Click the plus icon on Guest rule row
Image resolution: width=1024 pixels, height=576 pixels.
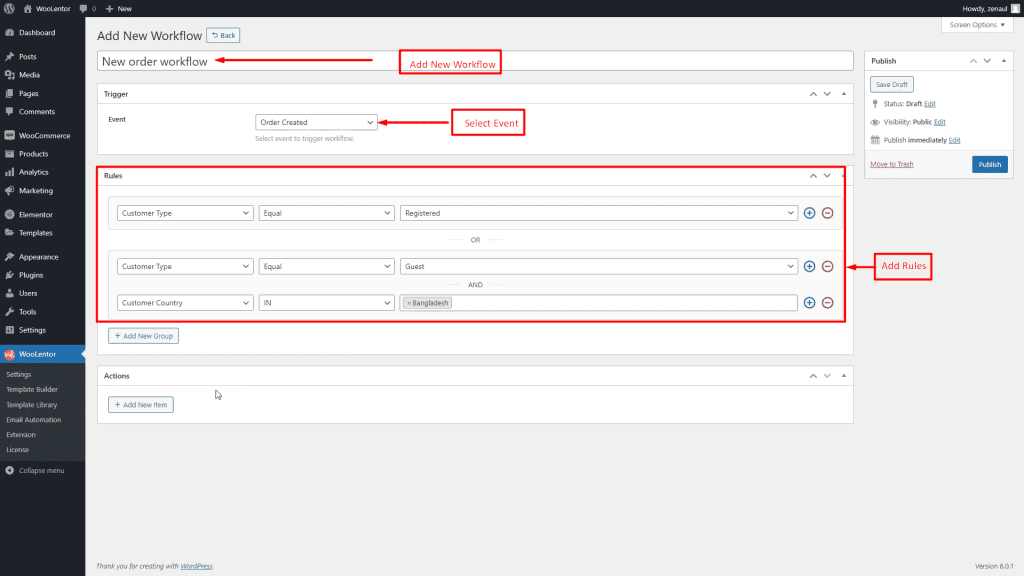click(x=809, y=266)
